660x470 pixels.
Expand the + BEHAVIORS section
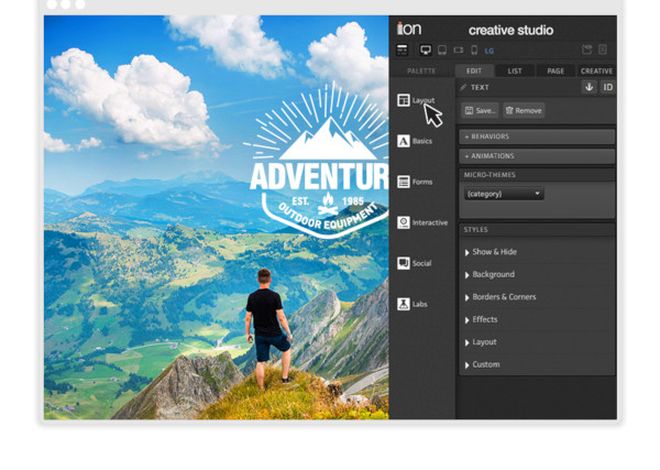coord(537,137)
